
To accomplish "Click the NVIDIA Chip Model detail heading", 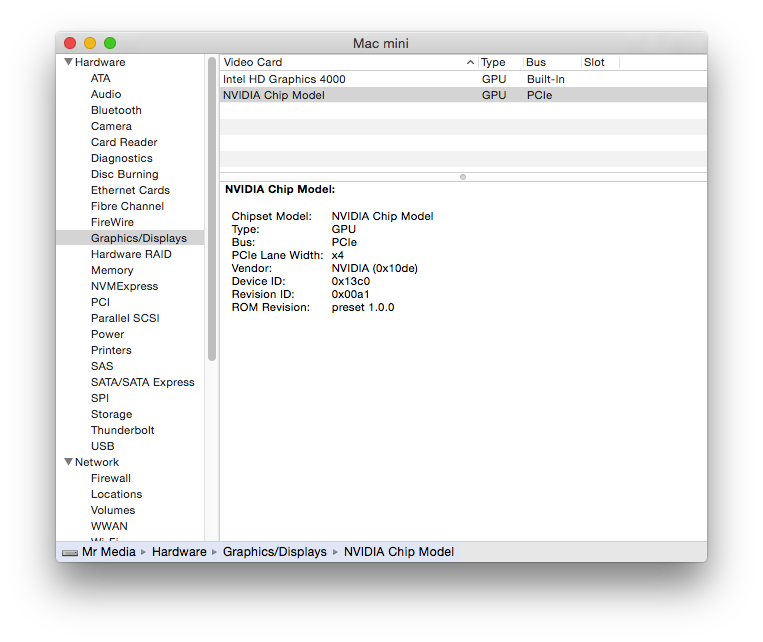I will pyautogui.click(x=280, y=189).
